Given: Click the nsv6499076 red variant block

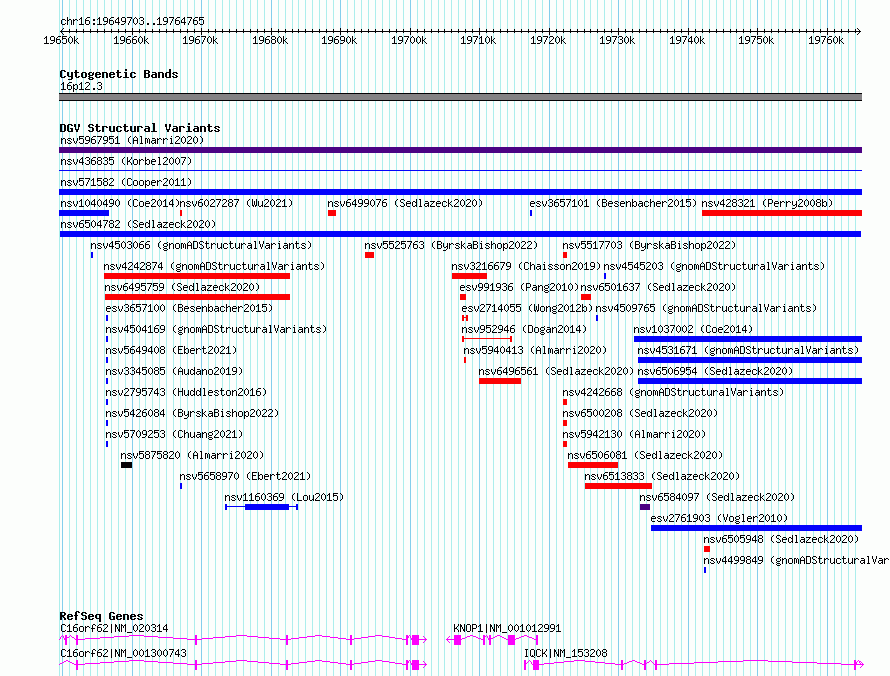Looking at the screenshot, I should point(332,213).
